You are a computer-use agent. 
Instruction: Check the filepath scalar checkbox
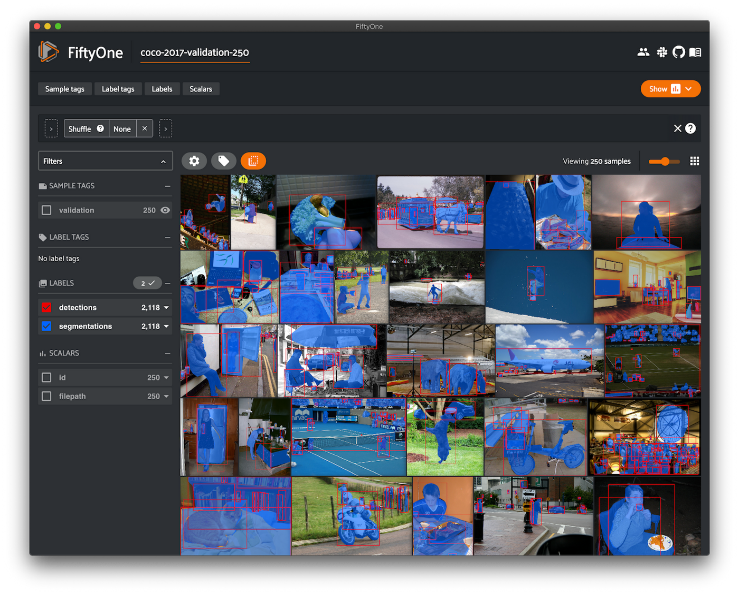point(46,396)
